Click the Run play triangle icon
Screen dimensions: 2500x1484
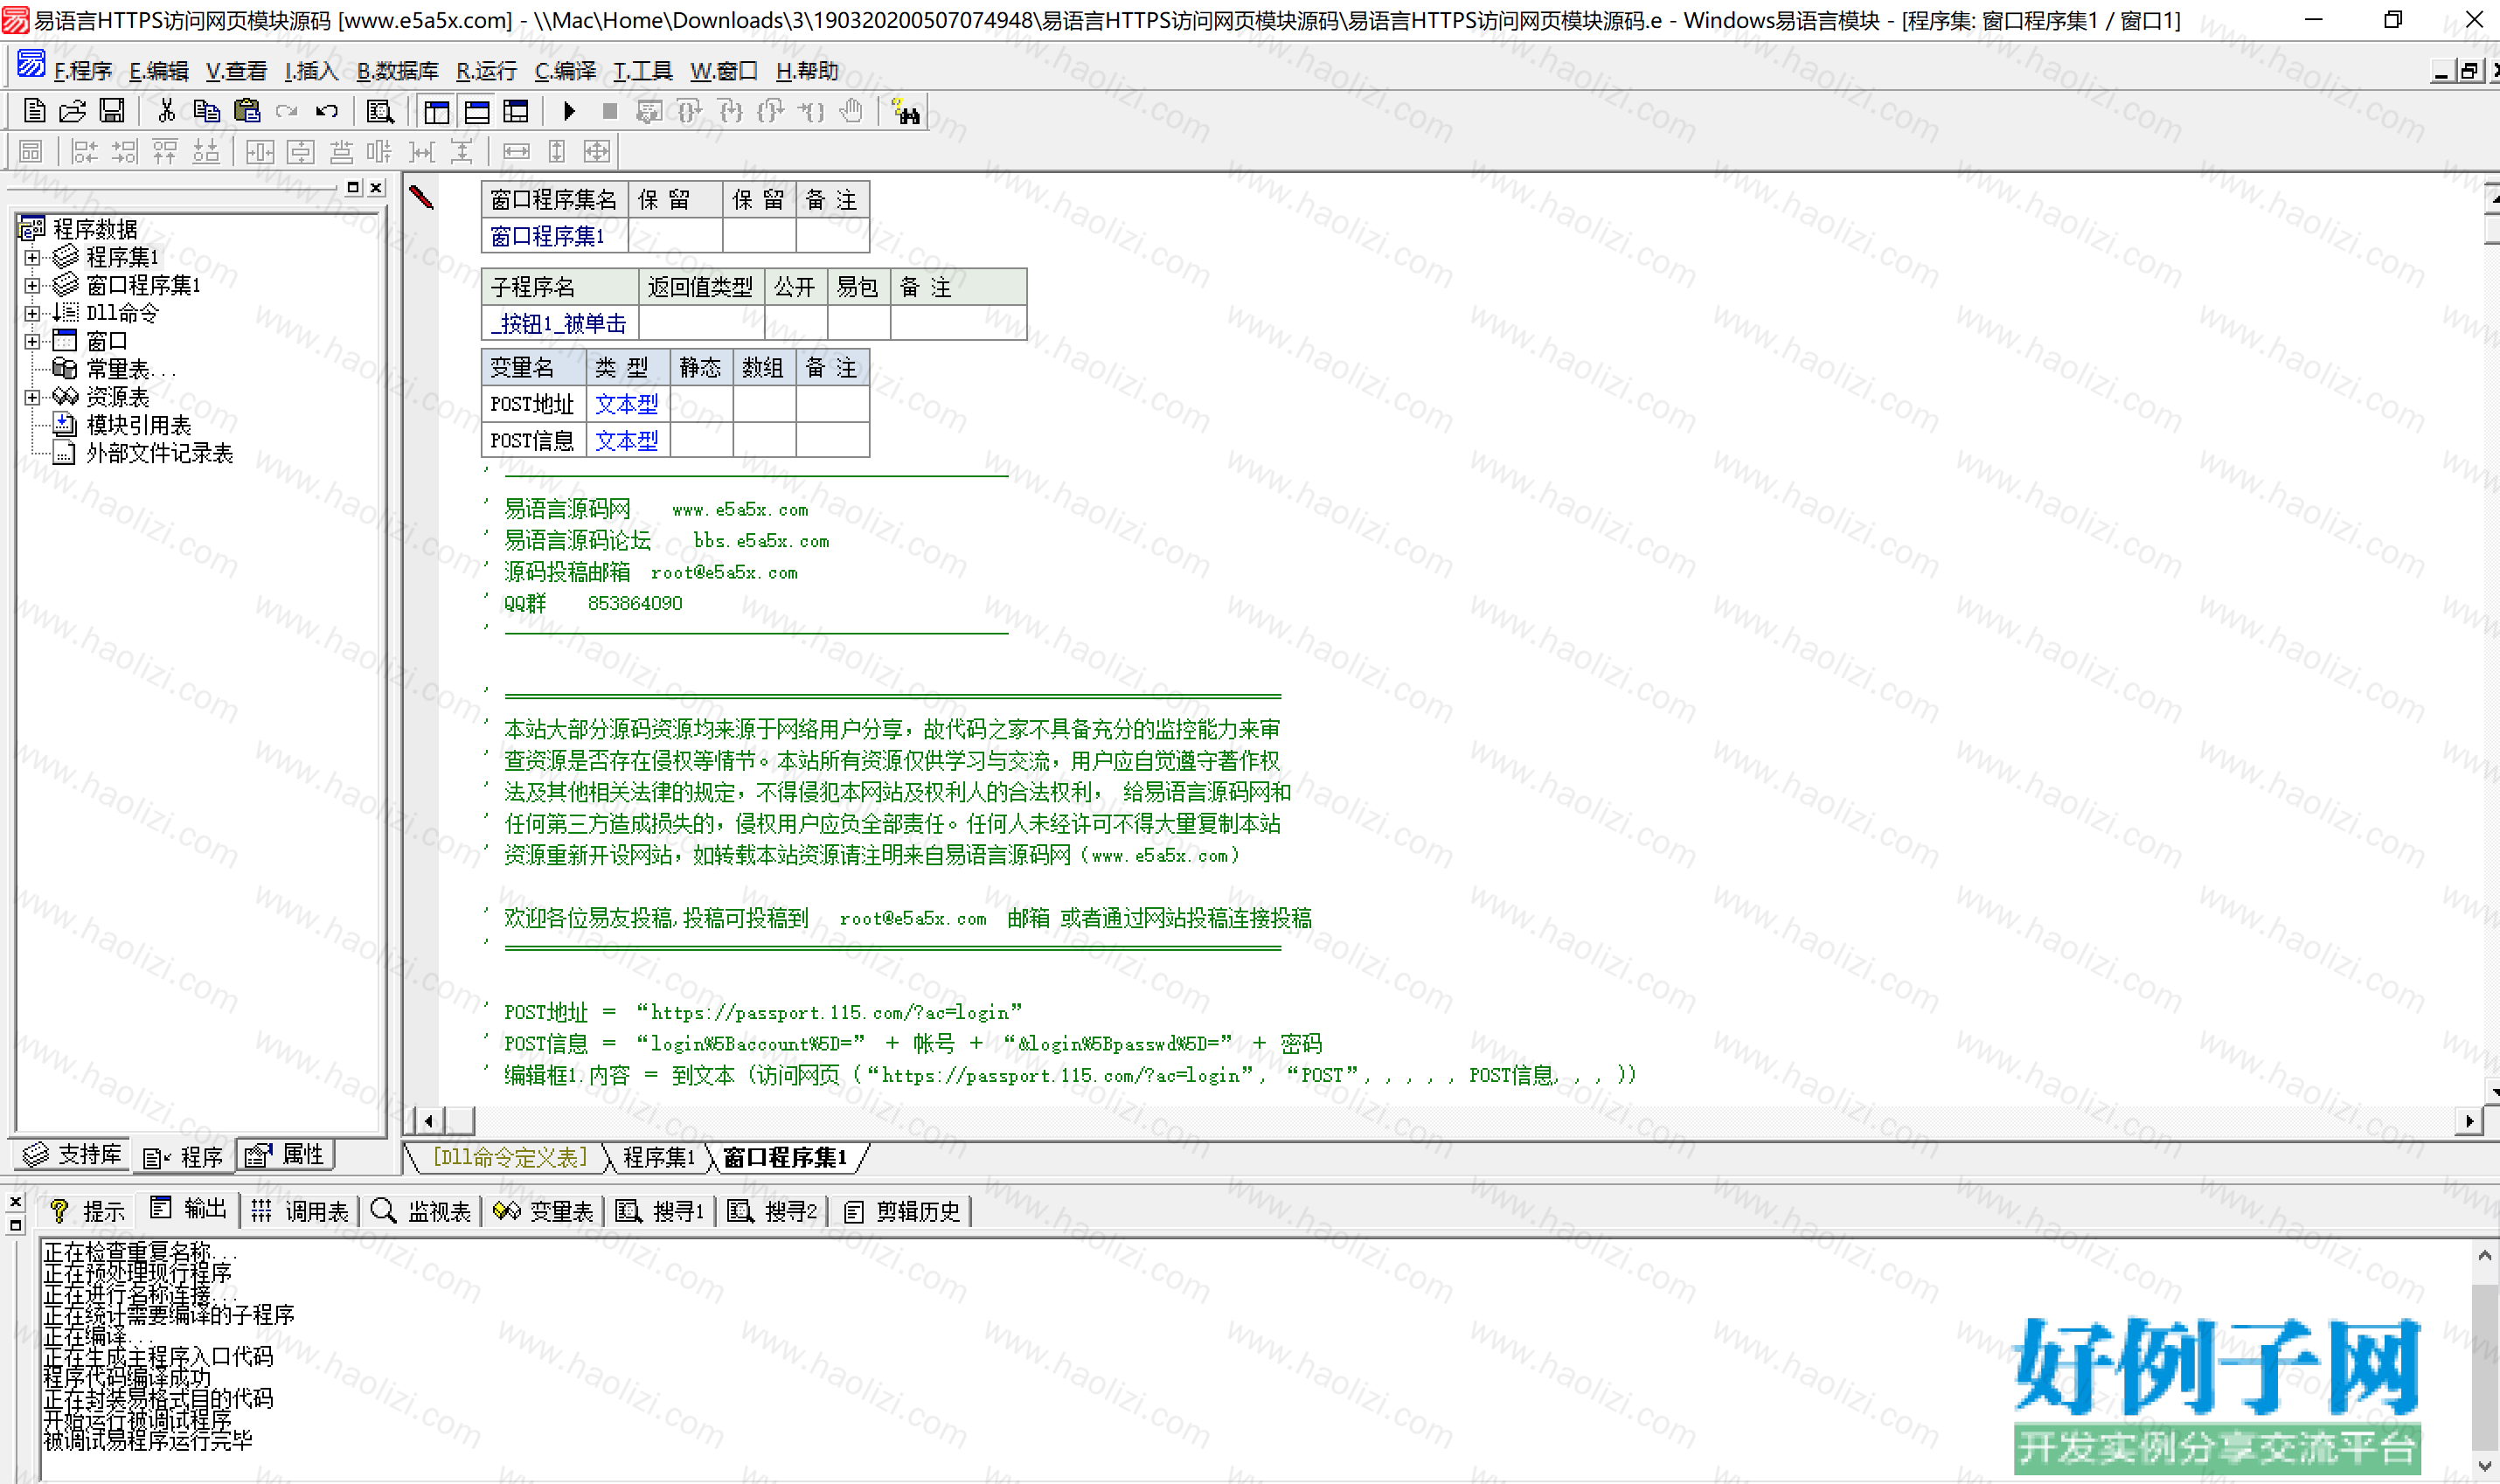[x=569, y=111]
